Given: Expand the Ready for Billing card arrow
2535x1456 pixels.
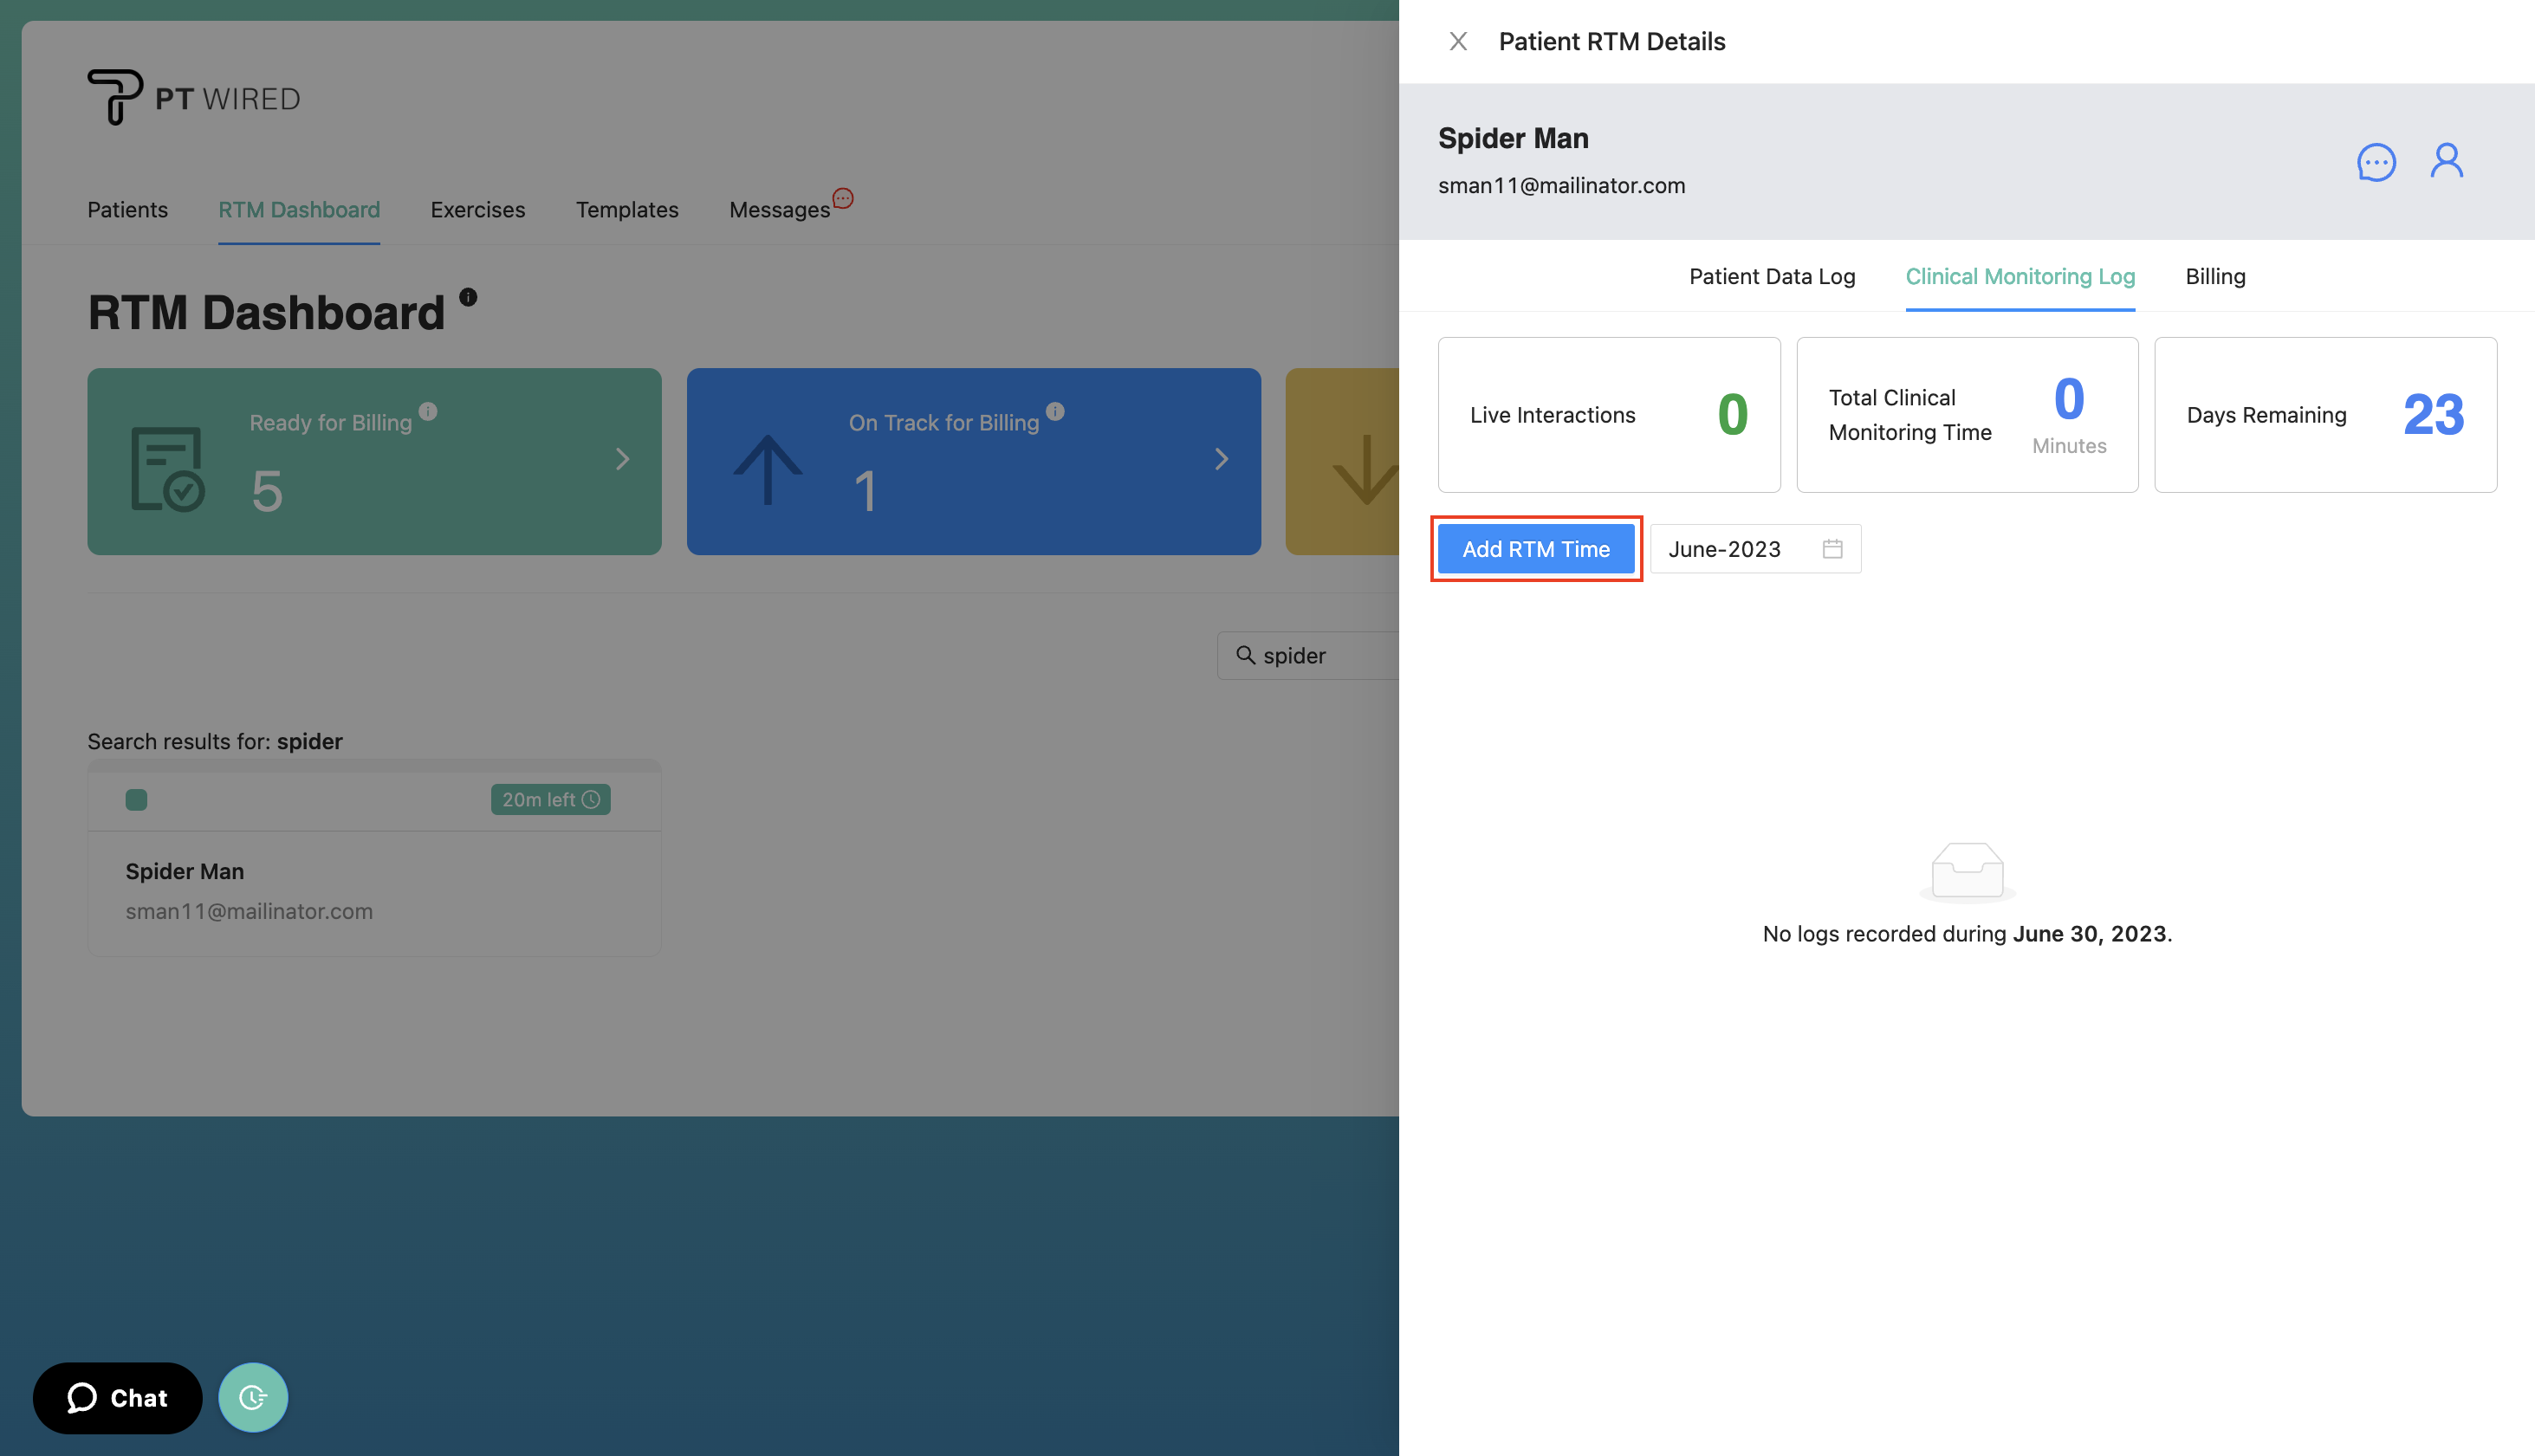Looking at the screenshot, I should tap(622, 459).
